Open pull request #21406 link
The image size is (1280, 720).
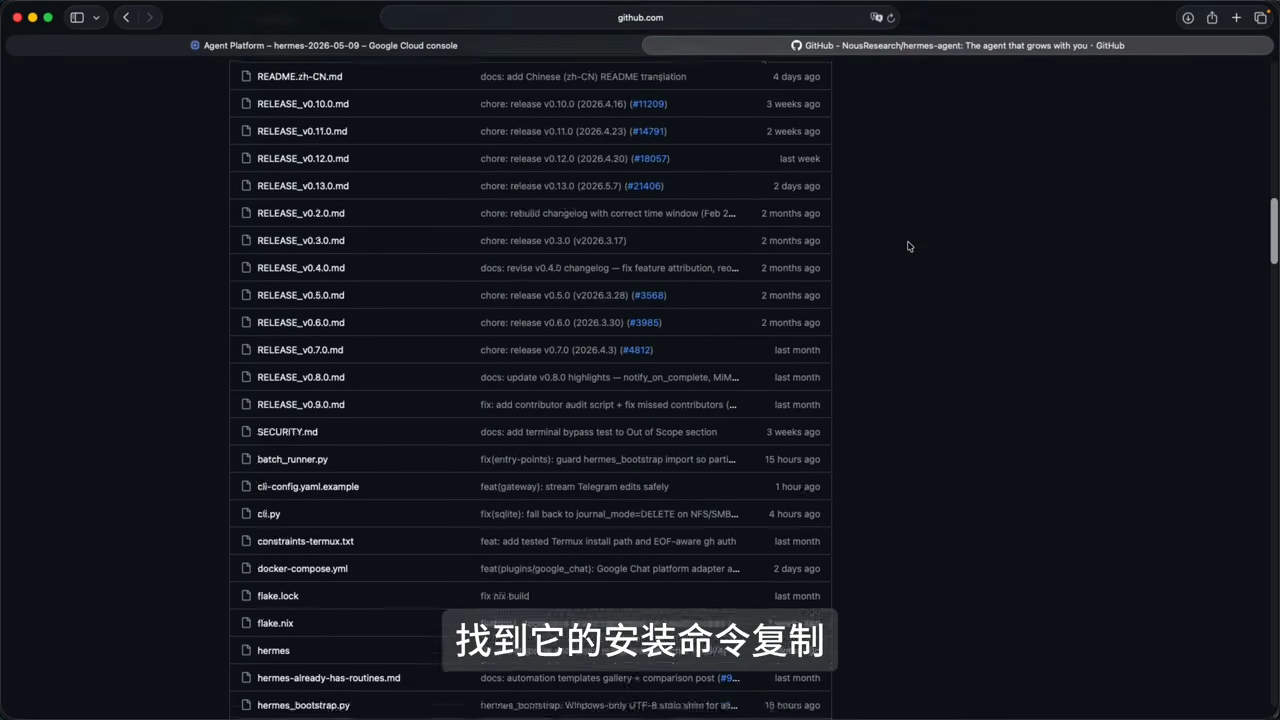coord(645,186)
